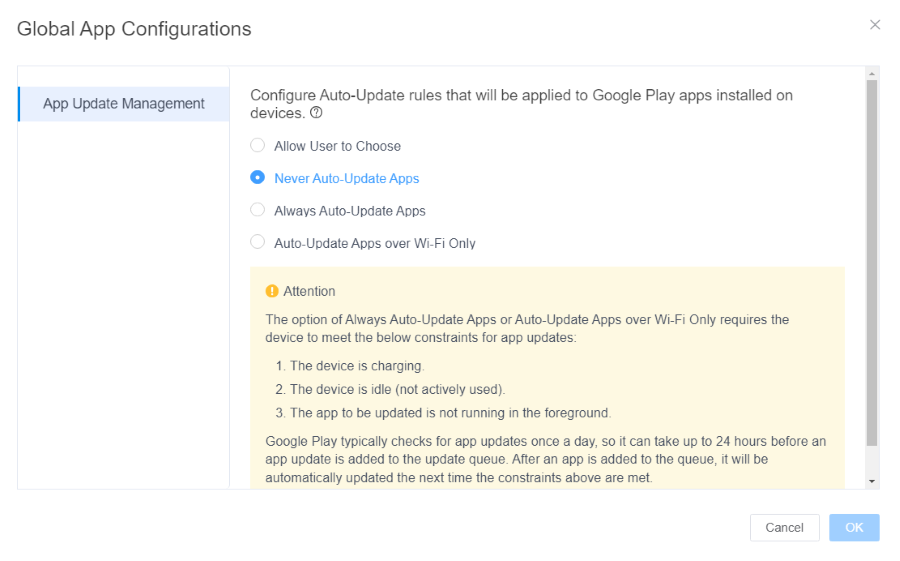Click the 'requires the device to meet' paragraph
900x561 pixels.
point(527,328)
